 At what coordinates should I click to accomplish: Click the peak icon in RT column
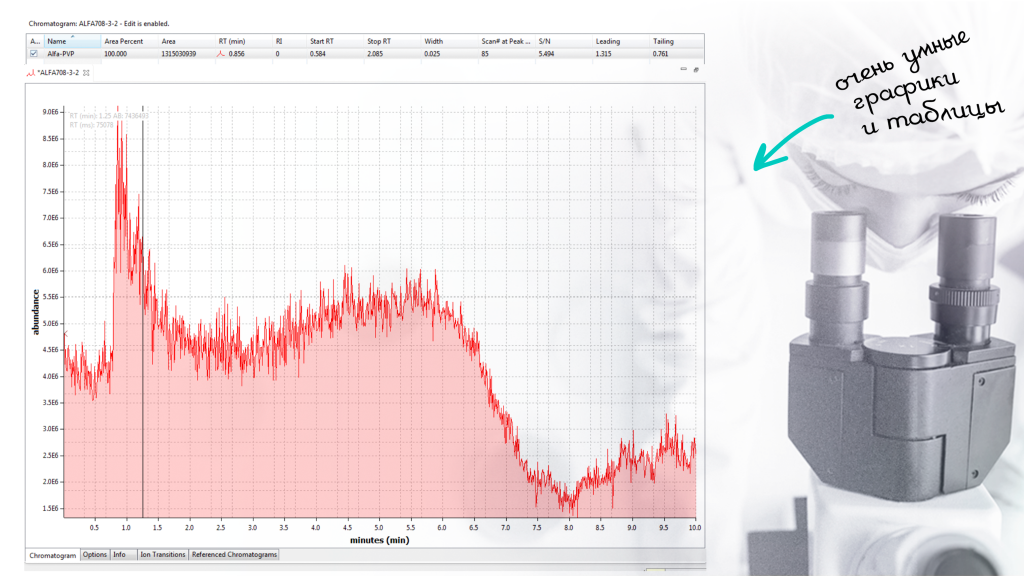pos(221,54)
